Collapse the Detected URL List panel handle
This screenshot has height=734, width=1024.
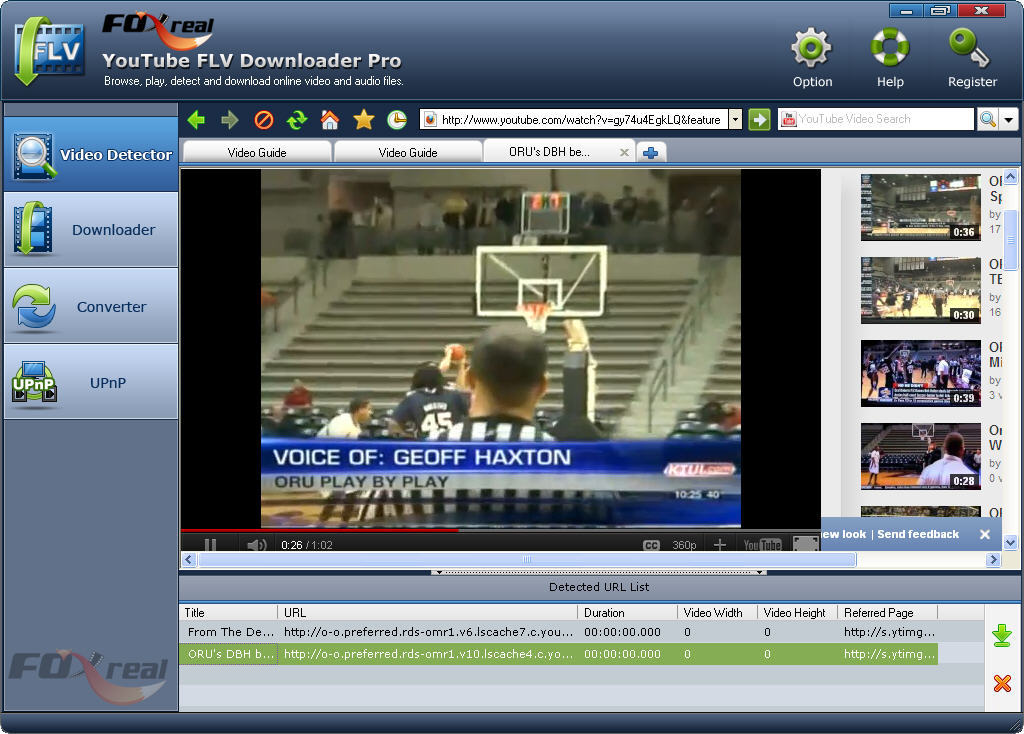click(x=599, y=572)
